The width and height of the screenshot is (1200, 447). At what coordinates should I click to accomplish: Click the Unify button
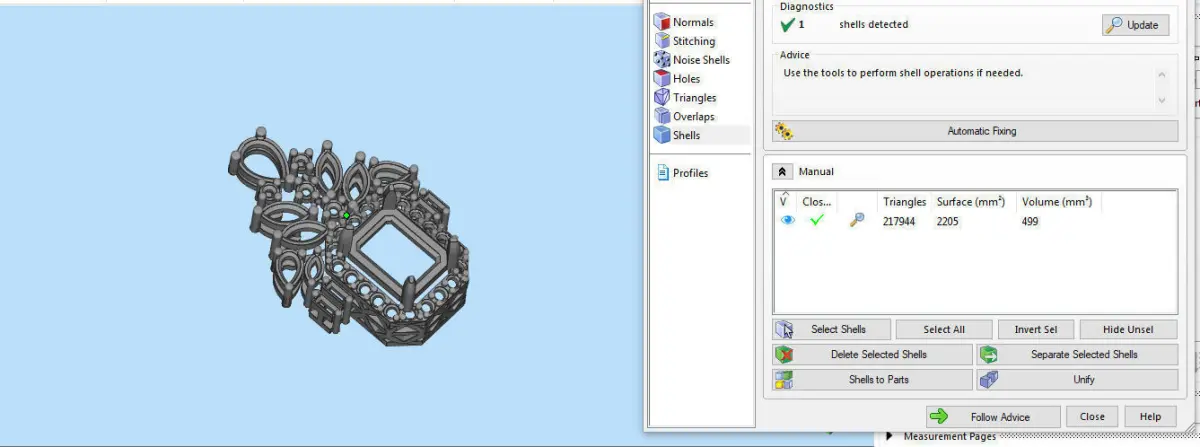click(x=1077, y=379)
